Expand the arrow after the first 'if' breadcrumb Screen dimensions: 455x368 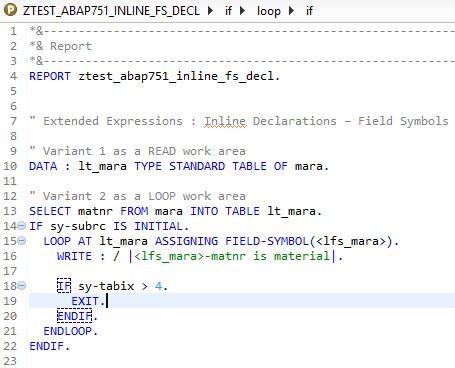[243, 11]
